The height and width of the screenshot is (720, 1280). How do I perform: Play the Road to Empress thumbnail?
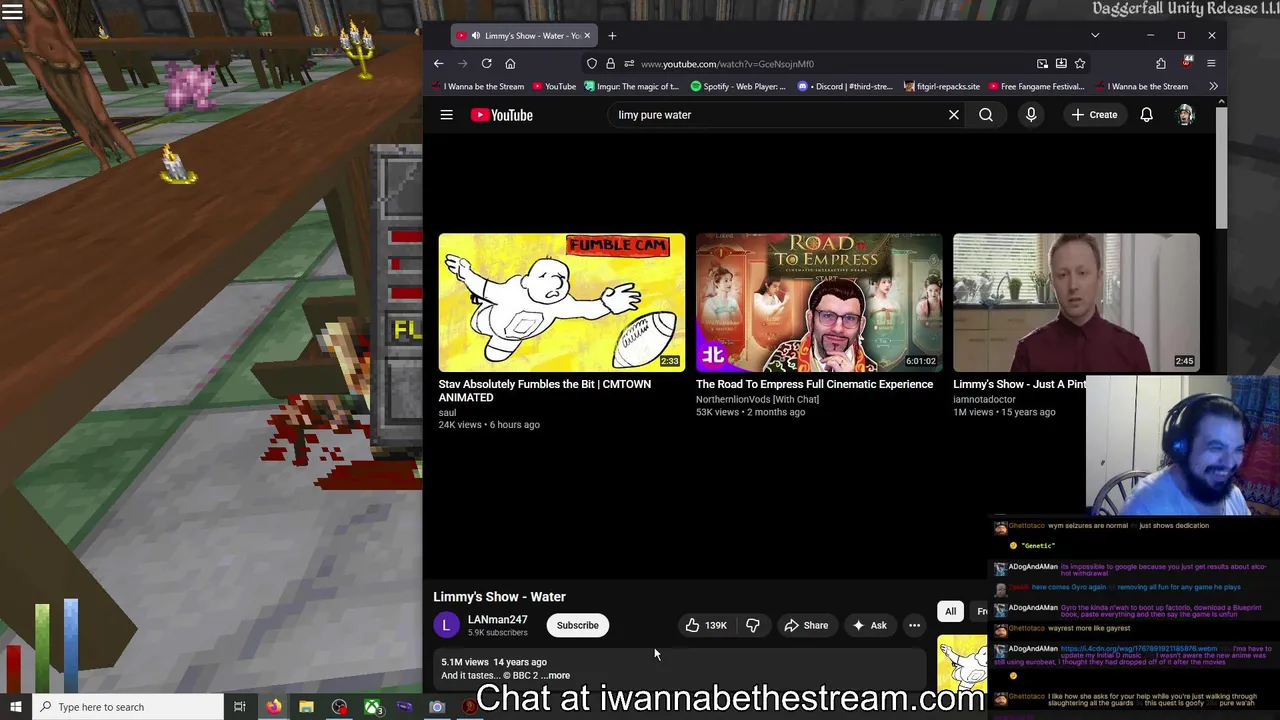point(819,303)
